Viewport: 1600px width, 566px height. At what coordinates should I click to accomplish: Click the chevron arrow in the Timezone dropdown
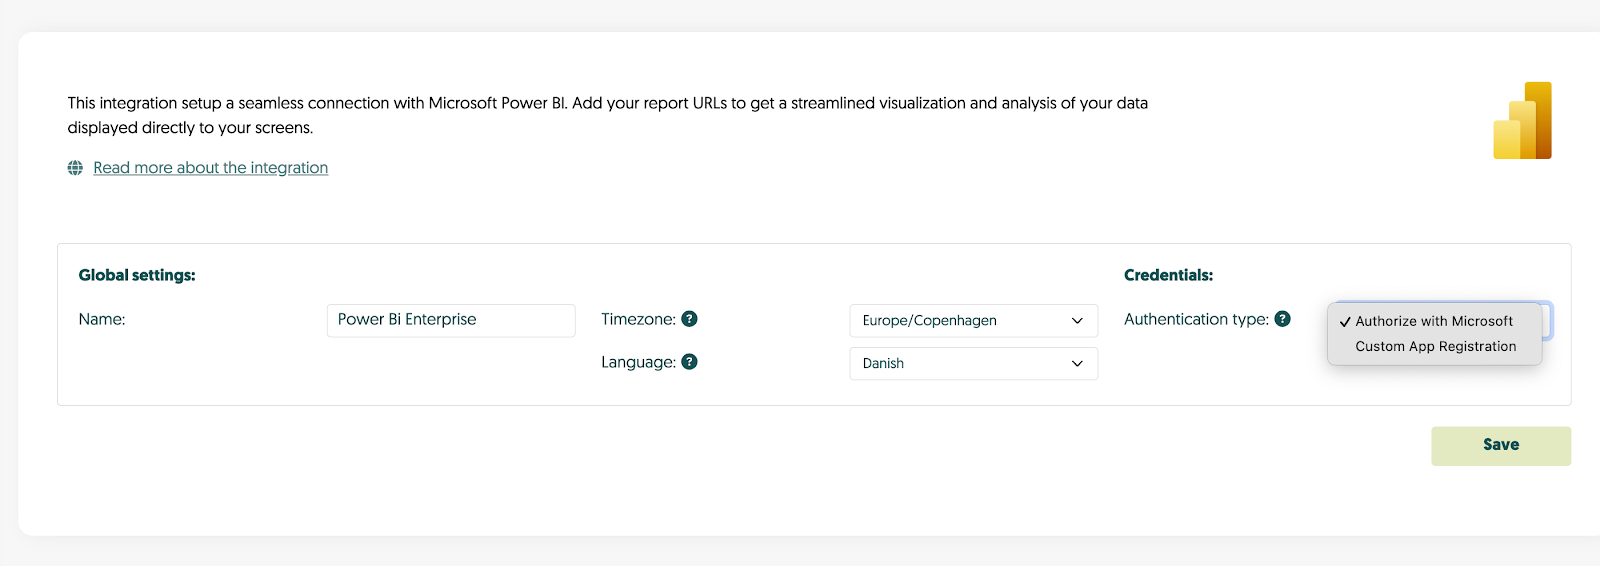[1077, 321]
